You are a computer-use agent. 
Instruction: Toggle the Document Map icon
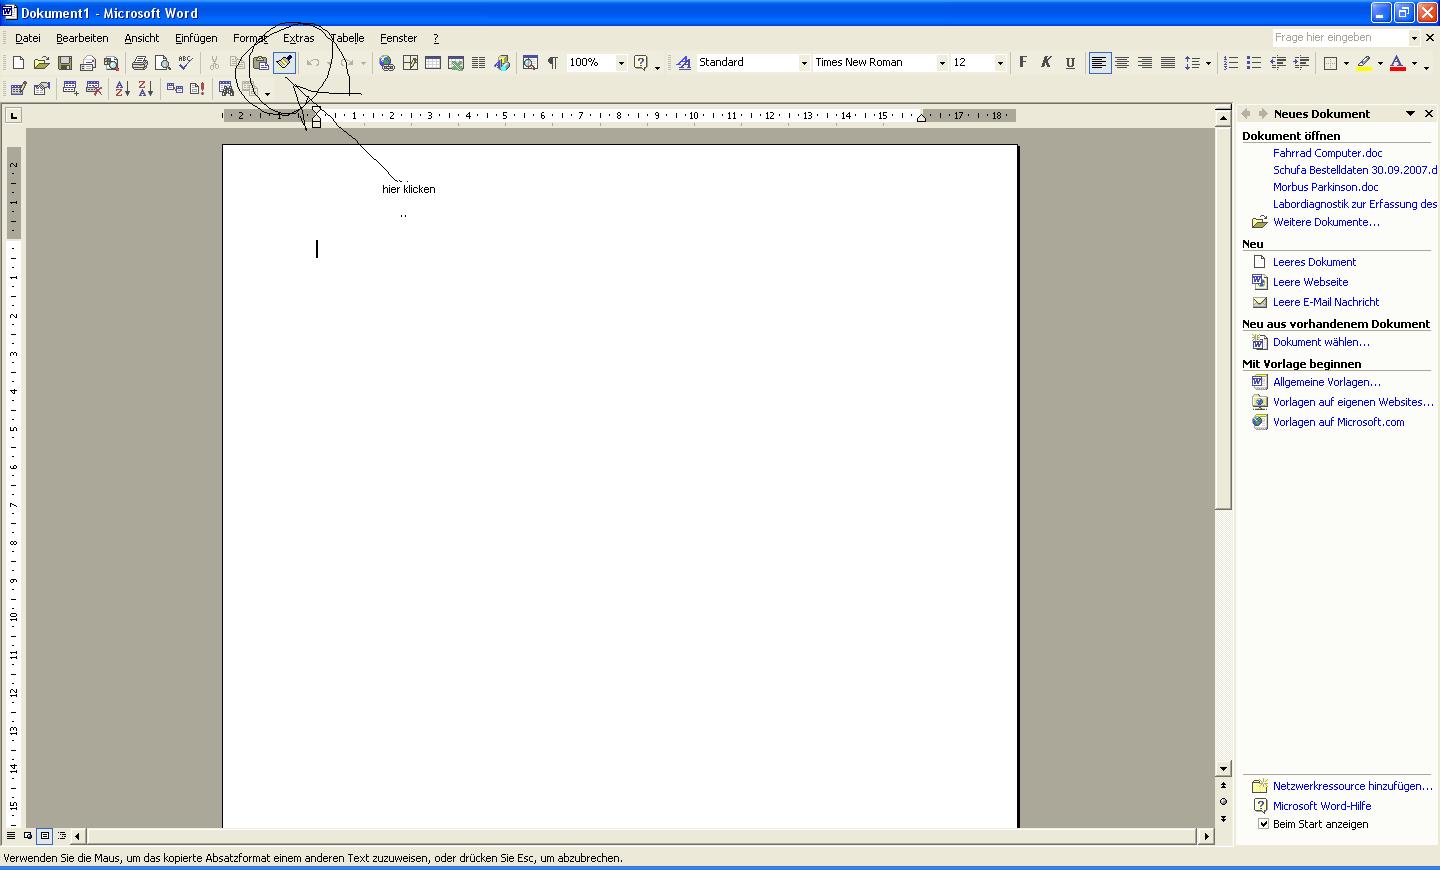tap(530, 63)
